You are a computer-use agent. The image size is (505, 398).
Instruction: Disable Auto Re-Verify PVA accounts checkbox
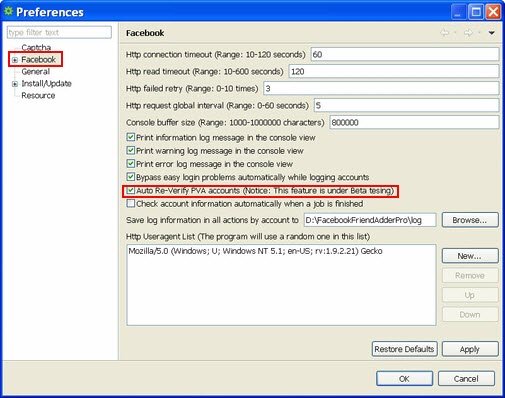click(131, 190)
